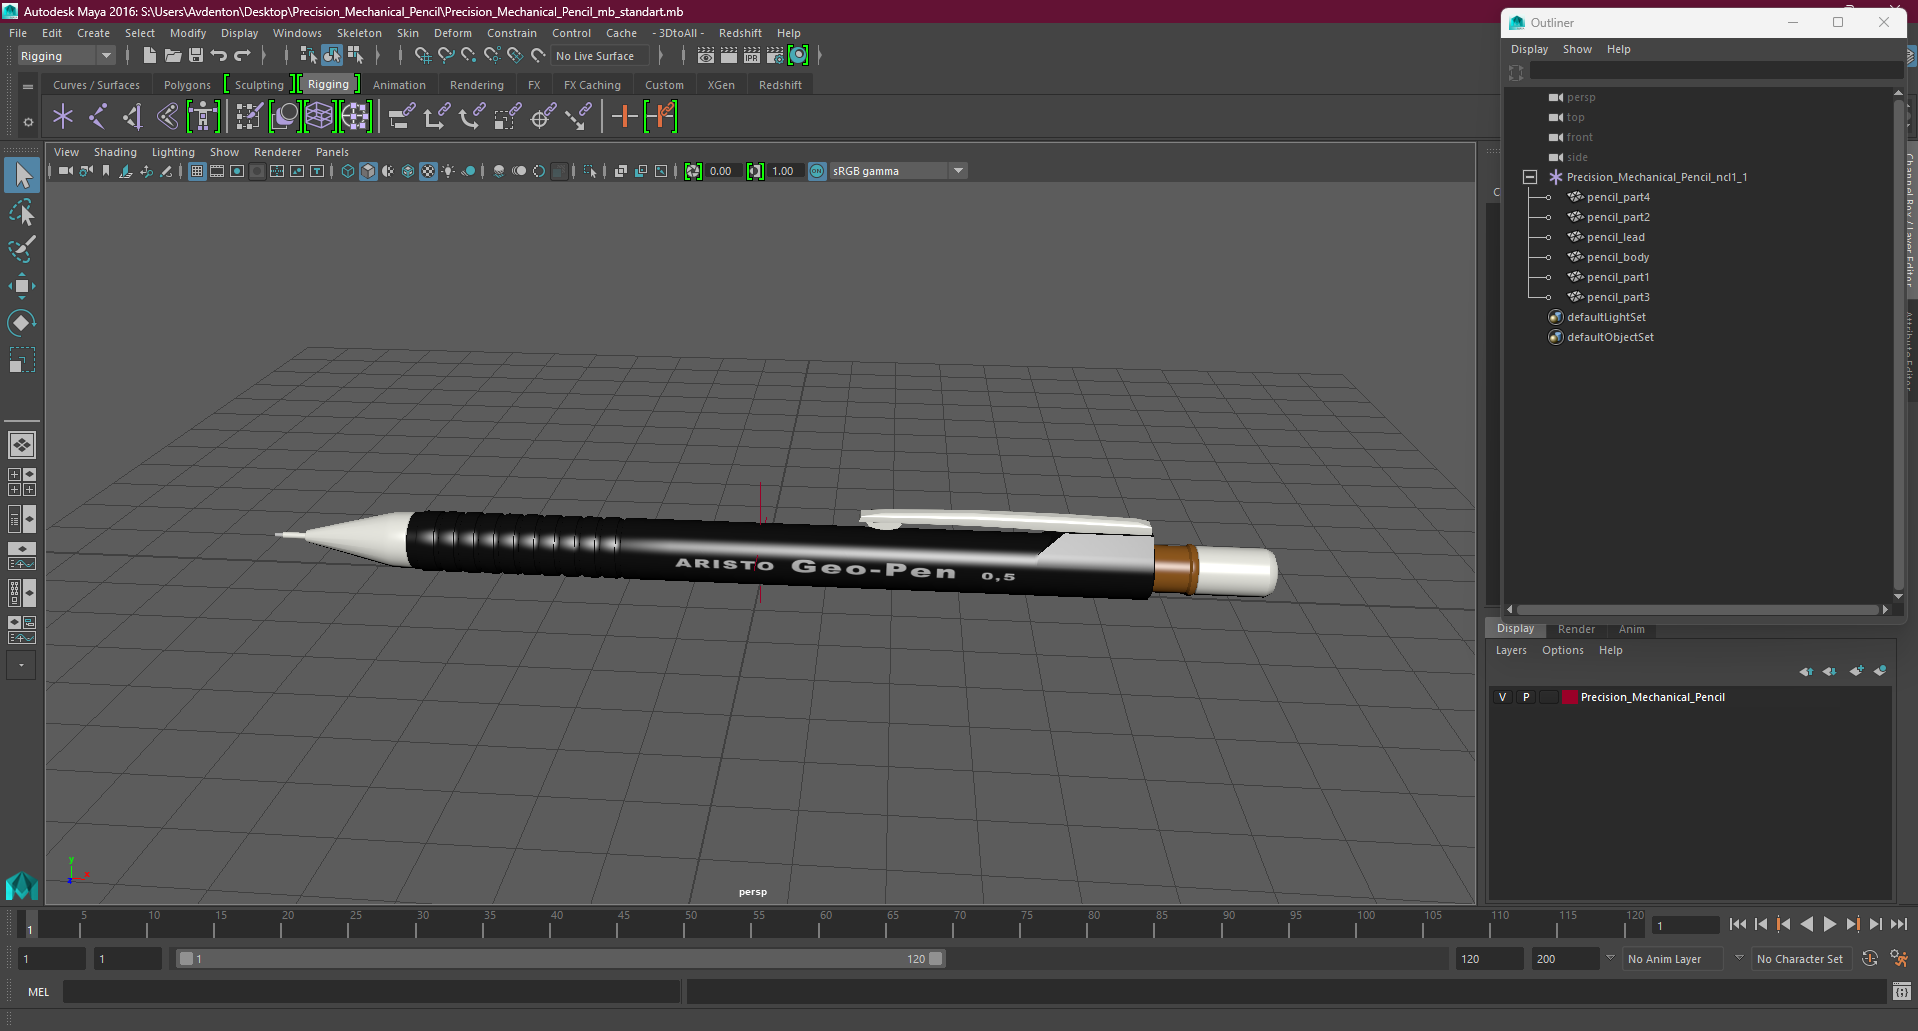Toggle textured display in viewport
Image resolution: width=1918 pixels, height=1031 pixels.
pos(428,172)
